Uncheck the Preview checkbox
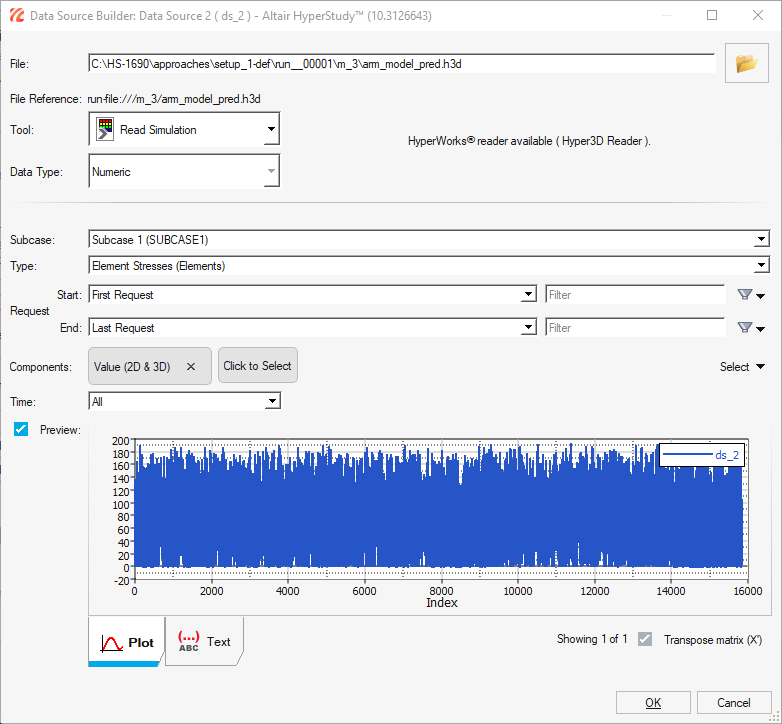This screenshot has height=724, width=782. coord(21,429)
